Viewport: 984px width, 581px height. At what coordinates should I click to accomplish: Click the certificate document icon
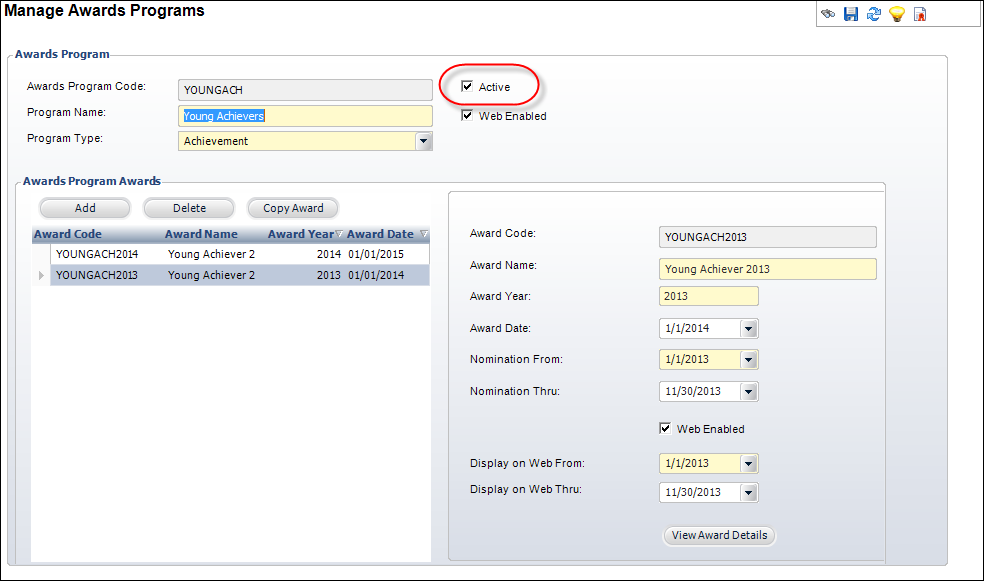click(x=919, y=14)
